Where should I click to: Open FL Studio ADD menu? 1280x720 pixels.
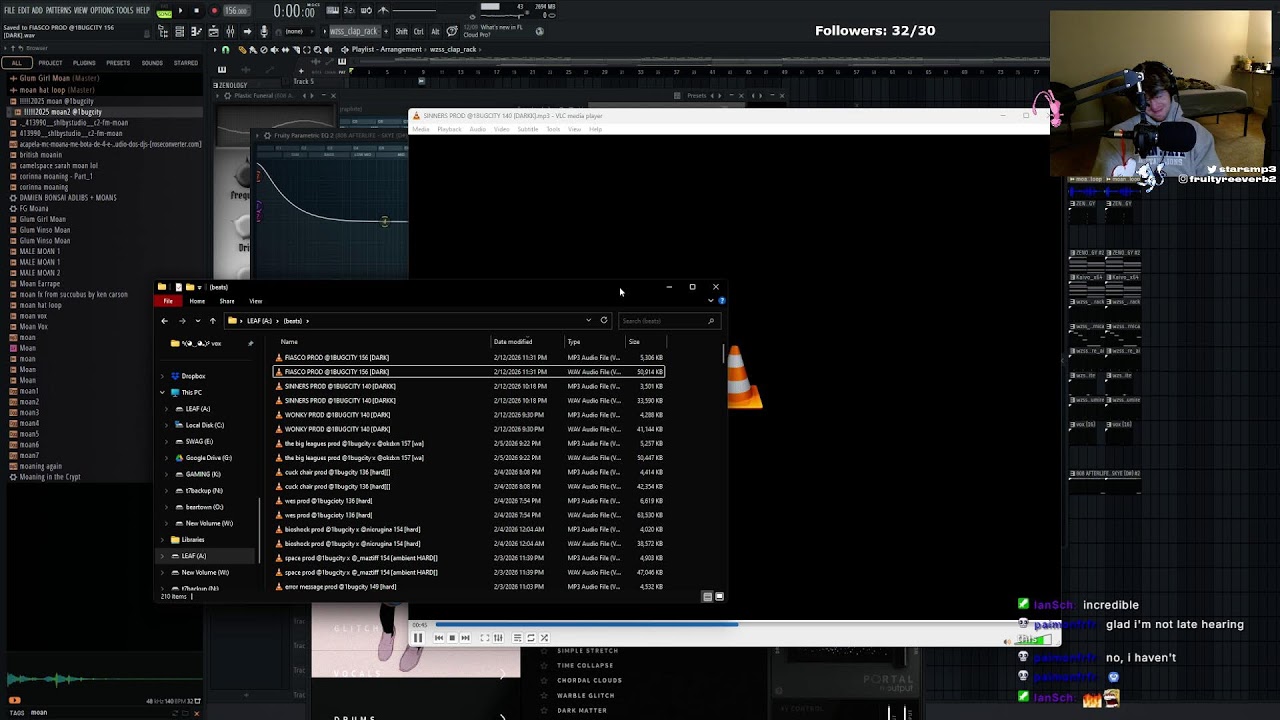pyautogui.click(x=37, y=11)
